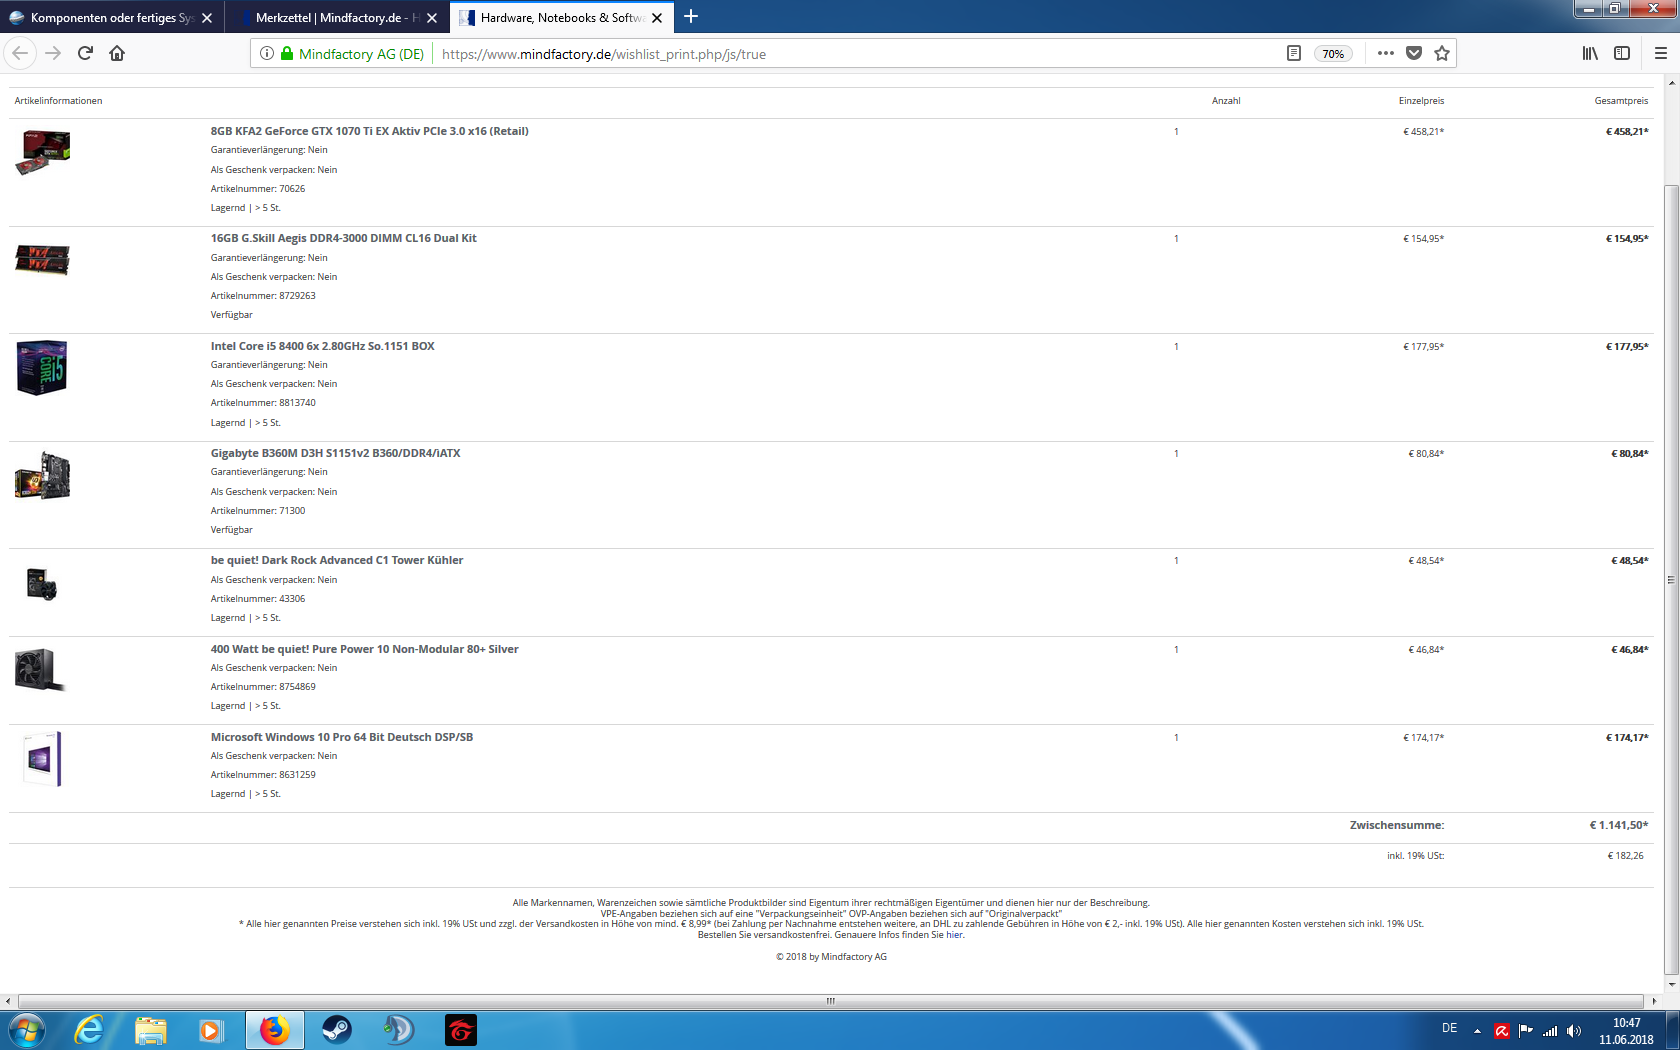Screen dimensions: 1680x1050
Task: Click the Gesamtpreis column header
Action: [1621, 101]
